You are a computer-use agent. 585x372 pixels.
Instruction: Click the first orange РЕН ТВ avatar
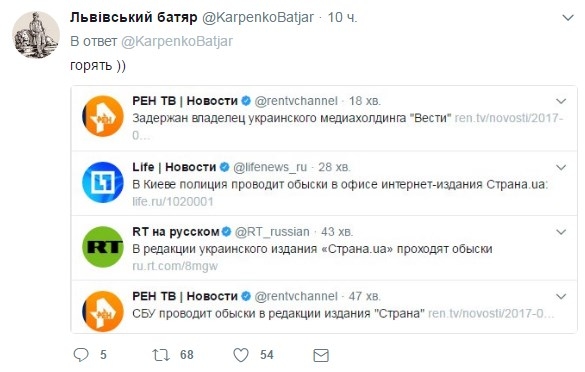[x=103, y=116]
